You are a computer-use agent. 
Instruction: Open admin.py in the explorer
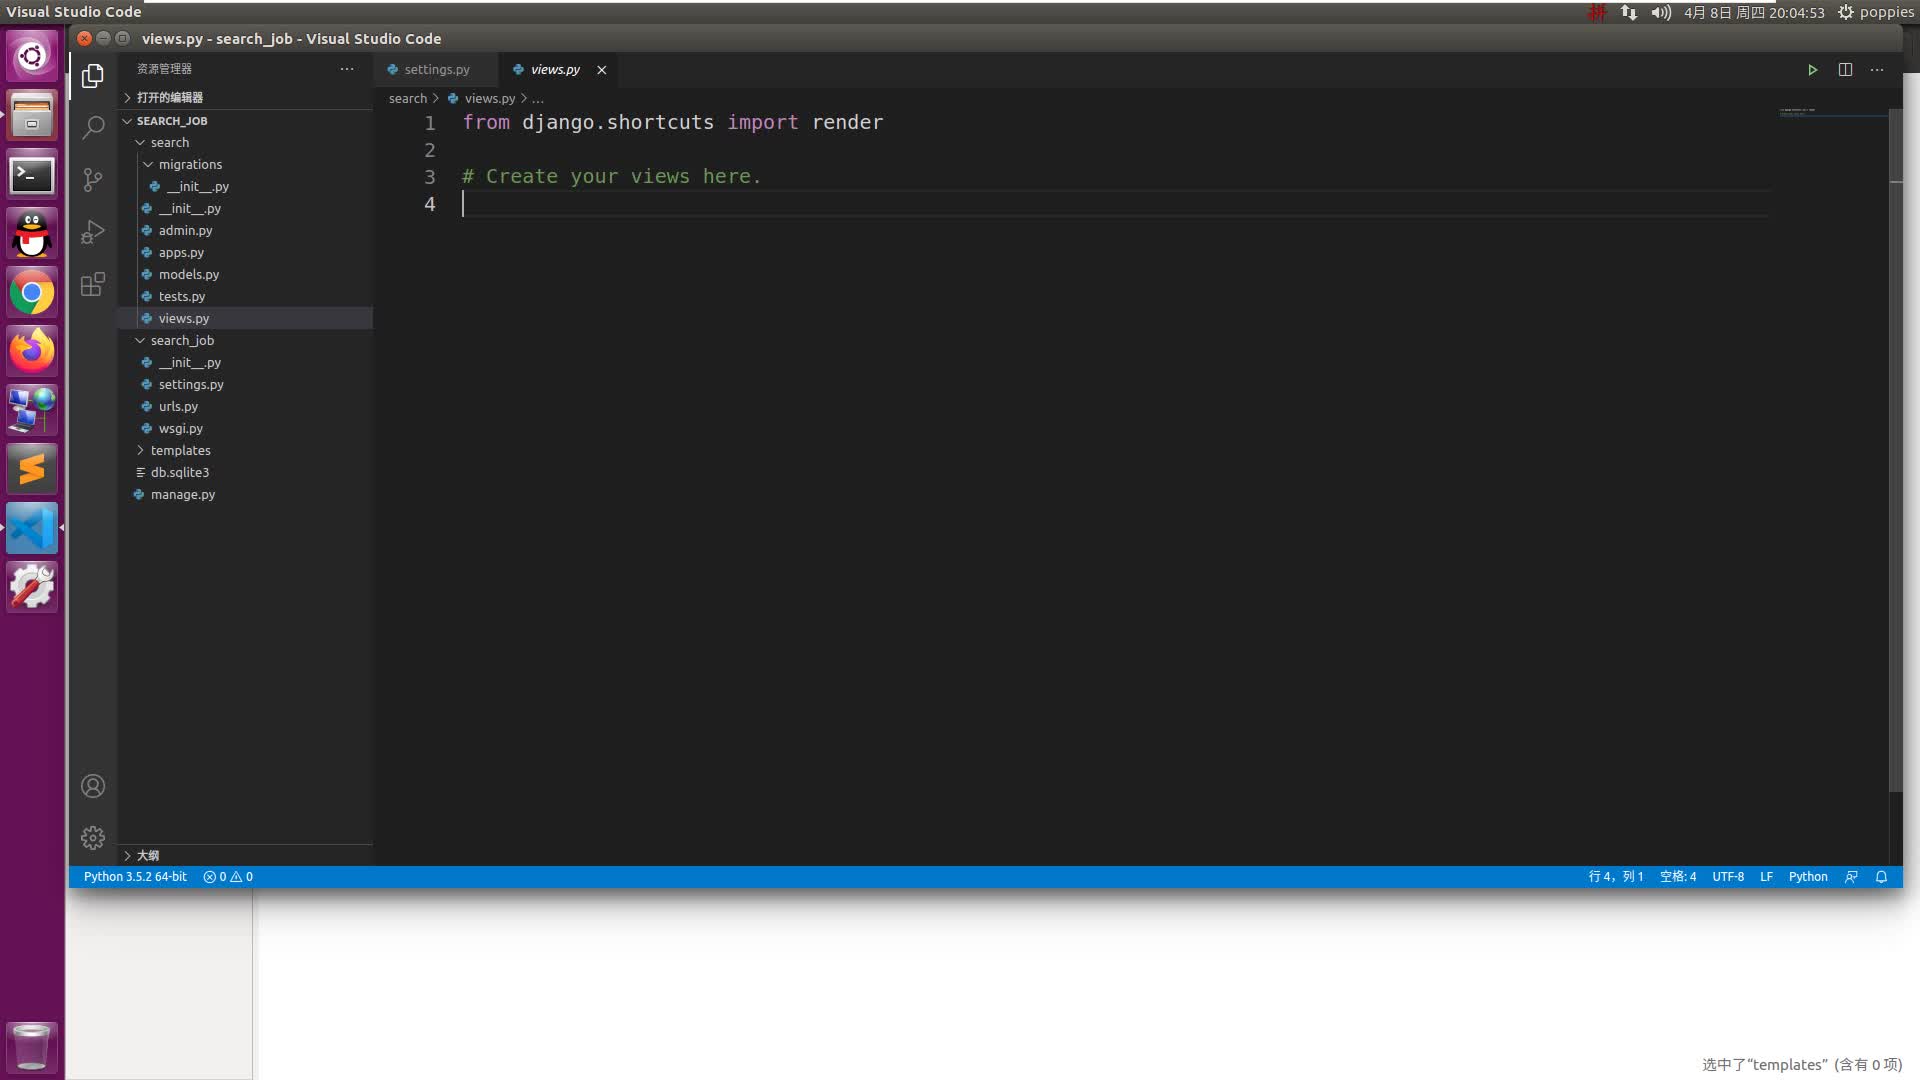coord(245,231)
